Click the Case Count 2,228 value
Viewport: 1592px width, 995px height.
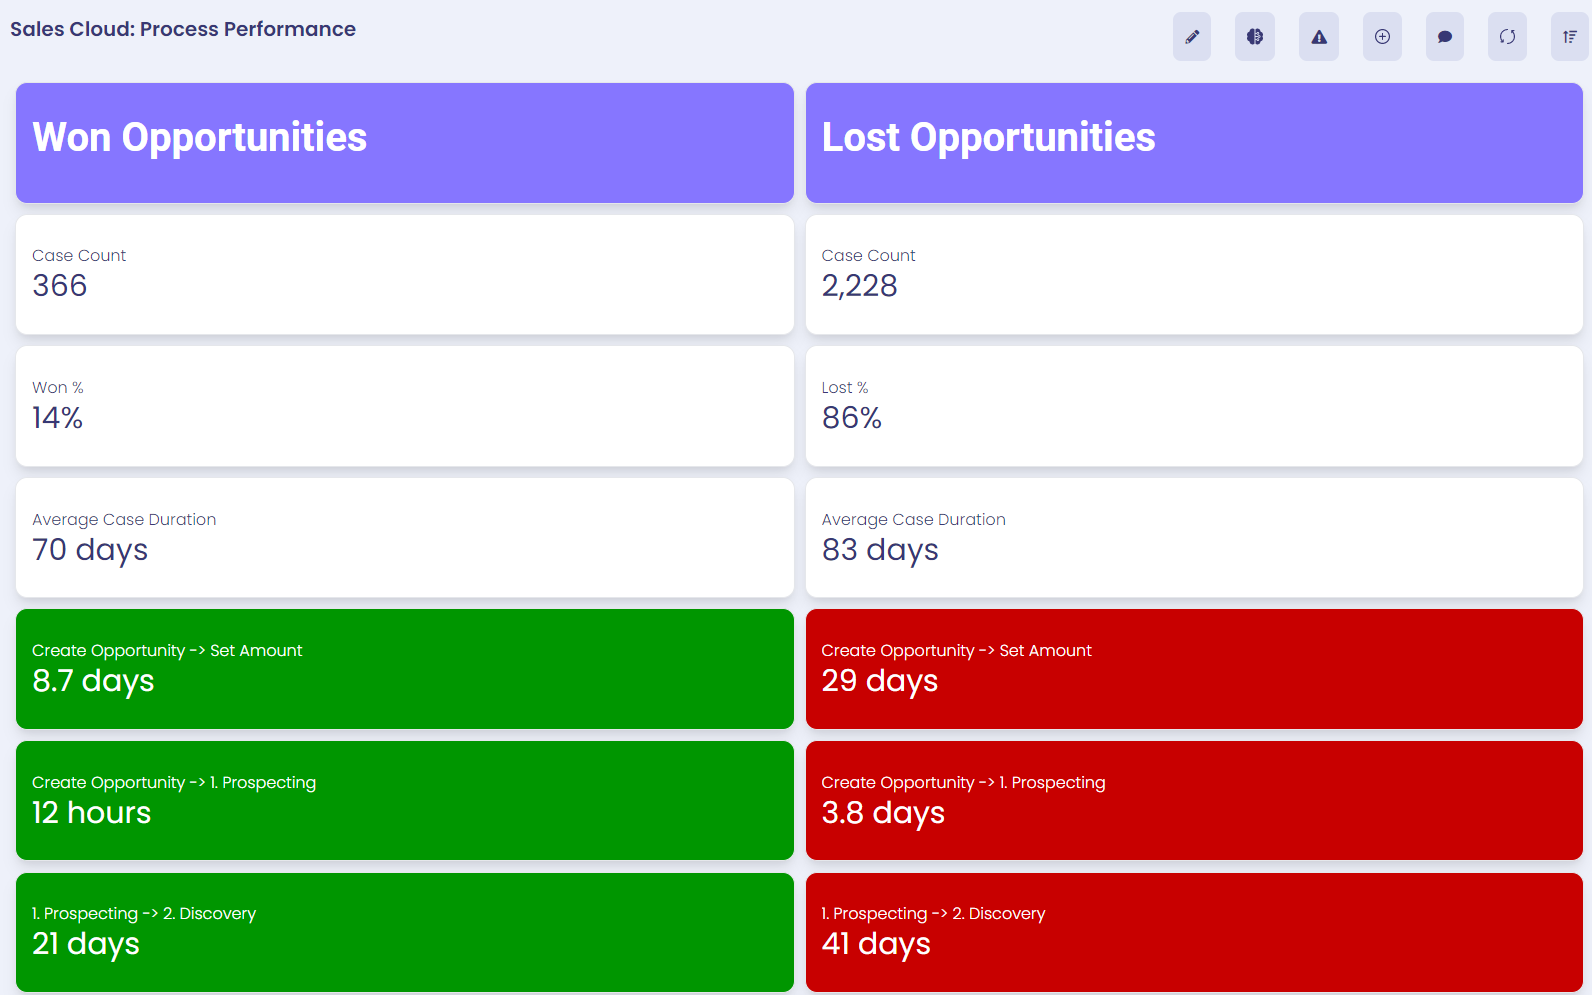coord(859,286)
